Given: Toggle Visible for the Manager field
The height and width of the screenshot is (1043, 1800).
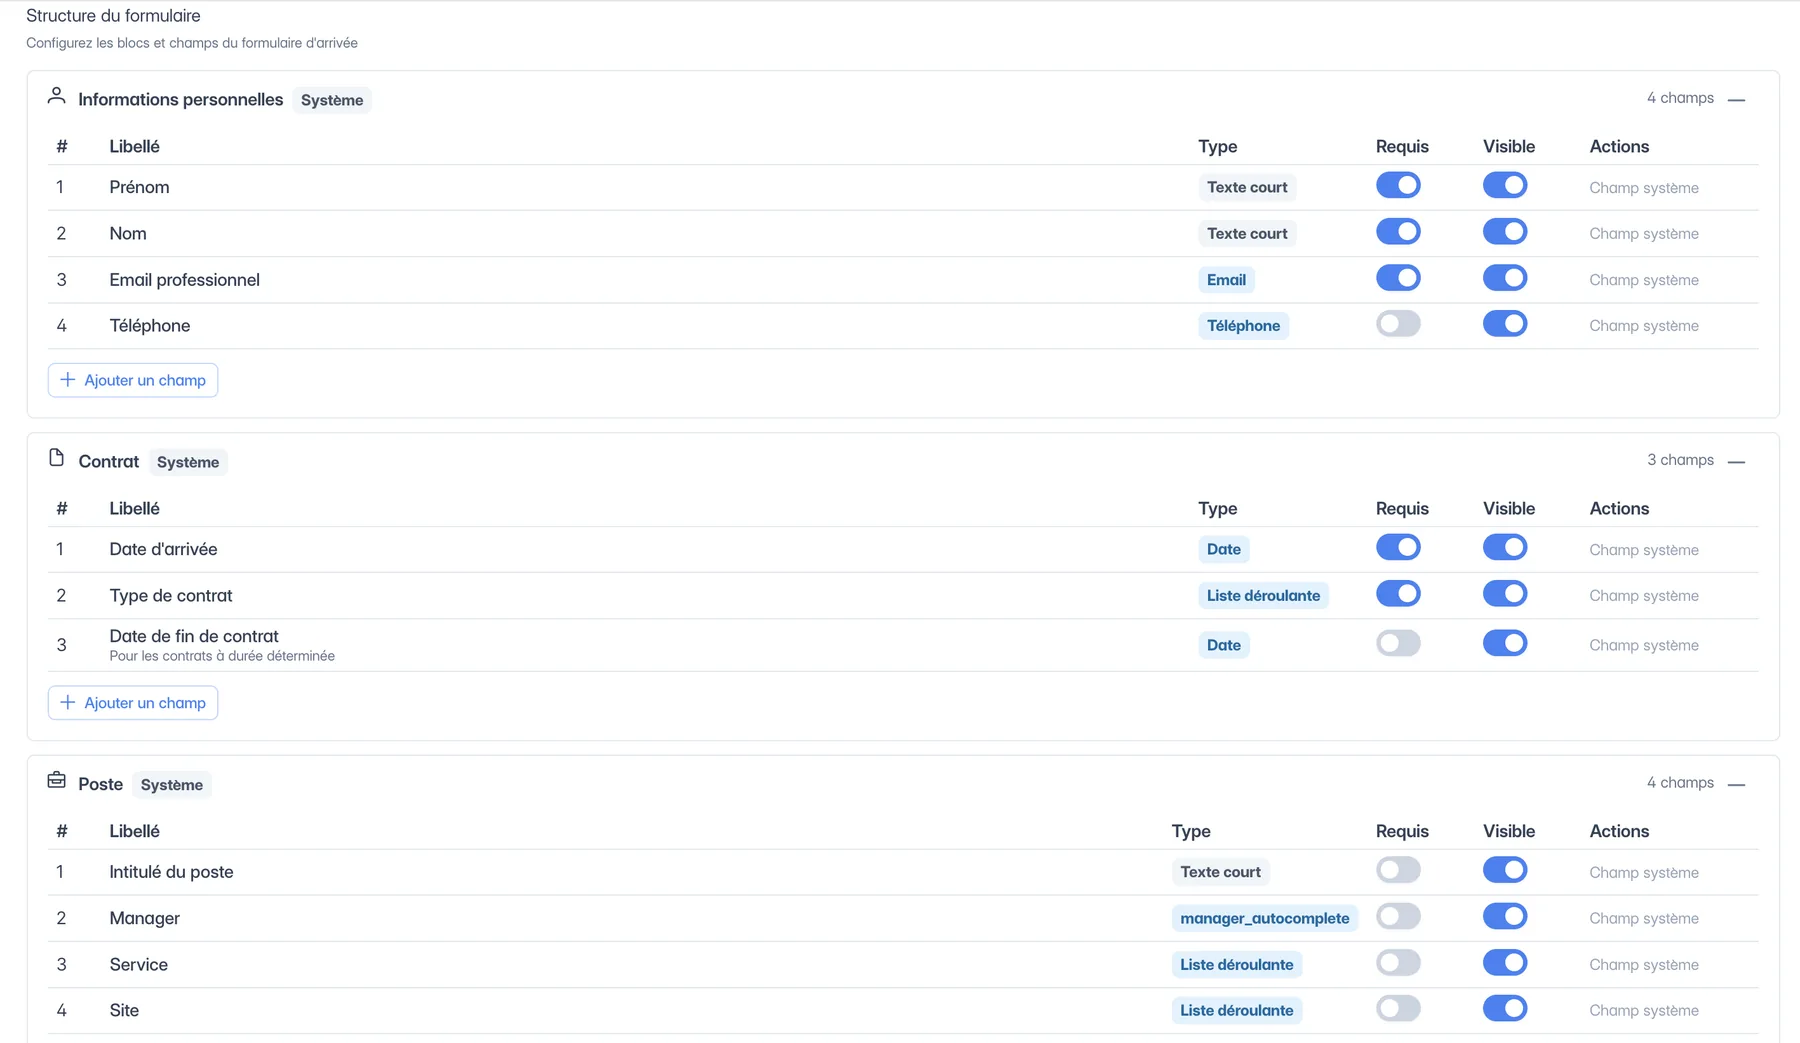Looking at the screenshot, I should [x=1505, y=916].
